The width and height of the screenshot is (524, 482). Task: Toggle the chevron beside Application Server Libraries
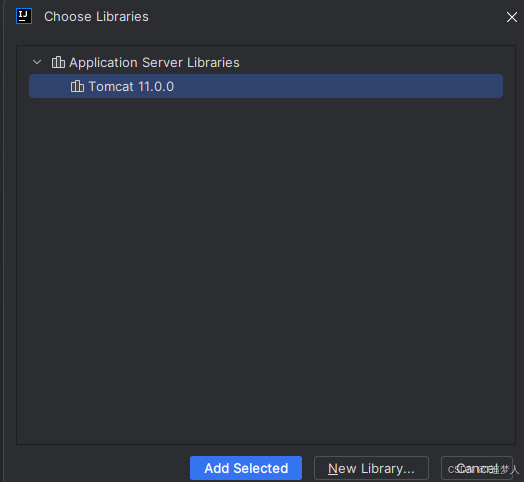37,62
